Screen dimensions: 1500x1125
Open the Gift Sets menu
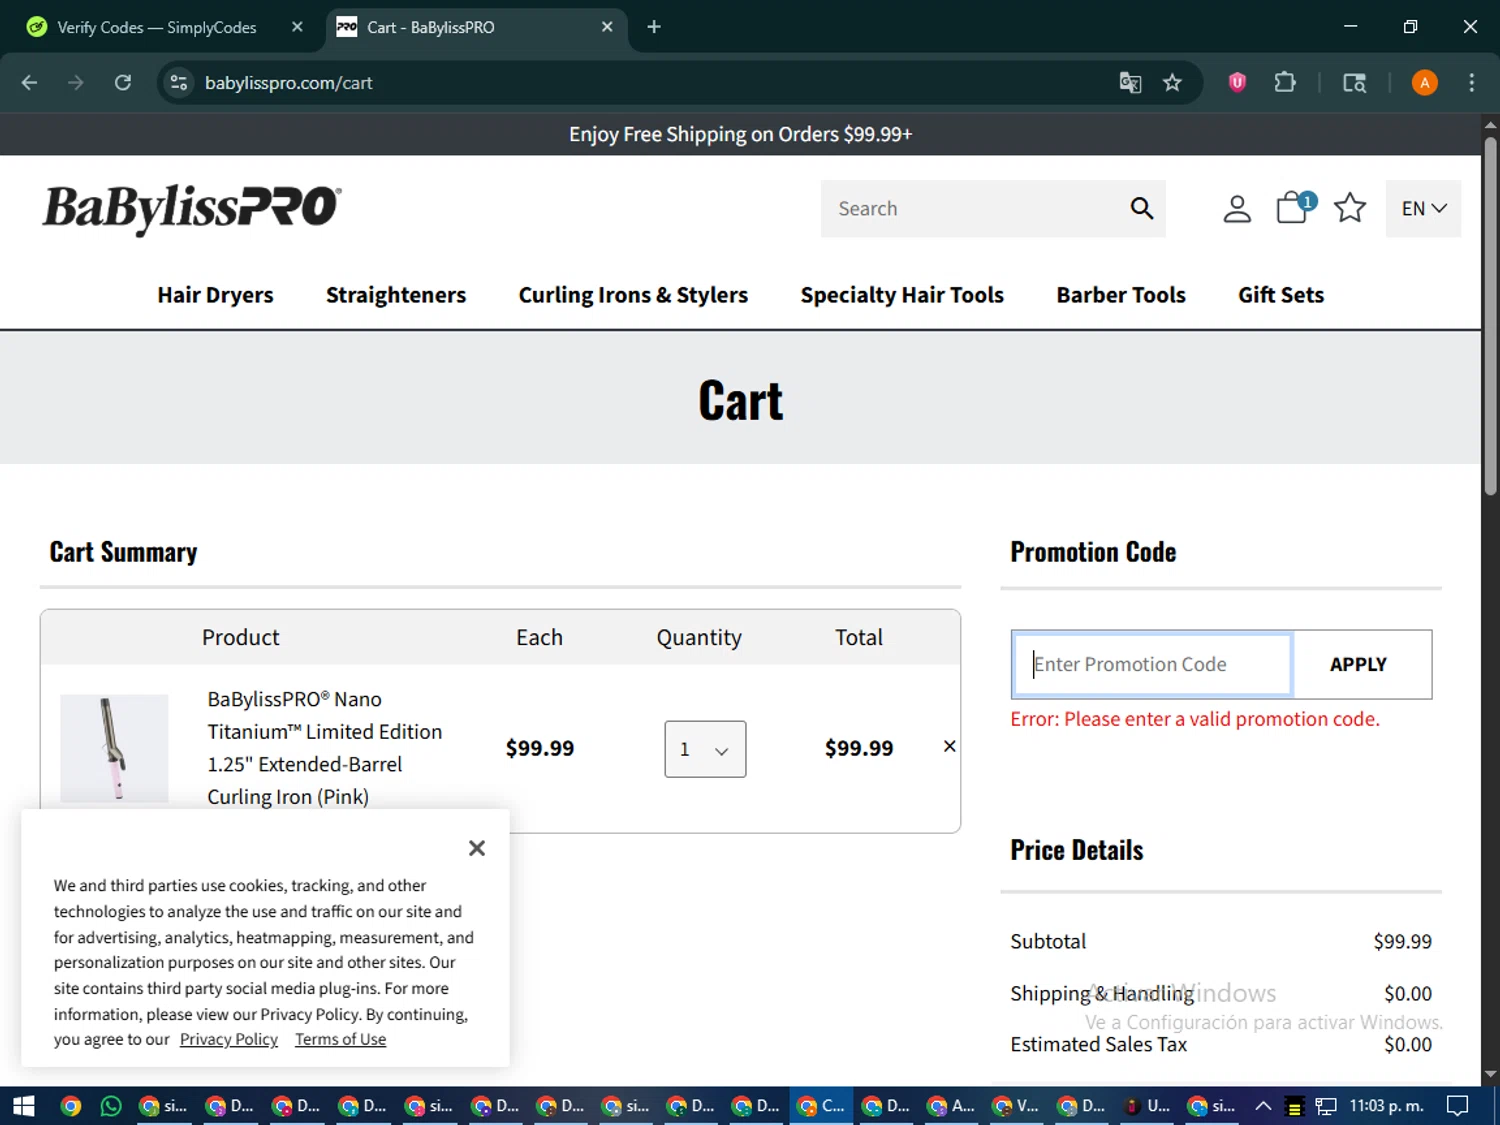[x=1281, y=295]
